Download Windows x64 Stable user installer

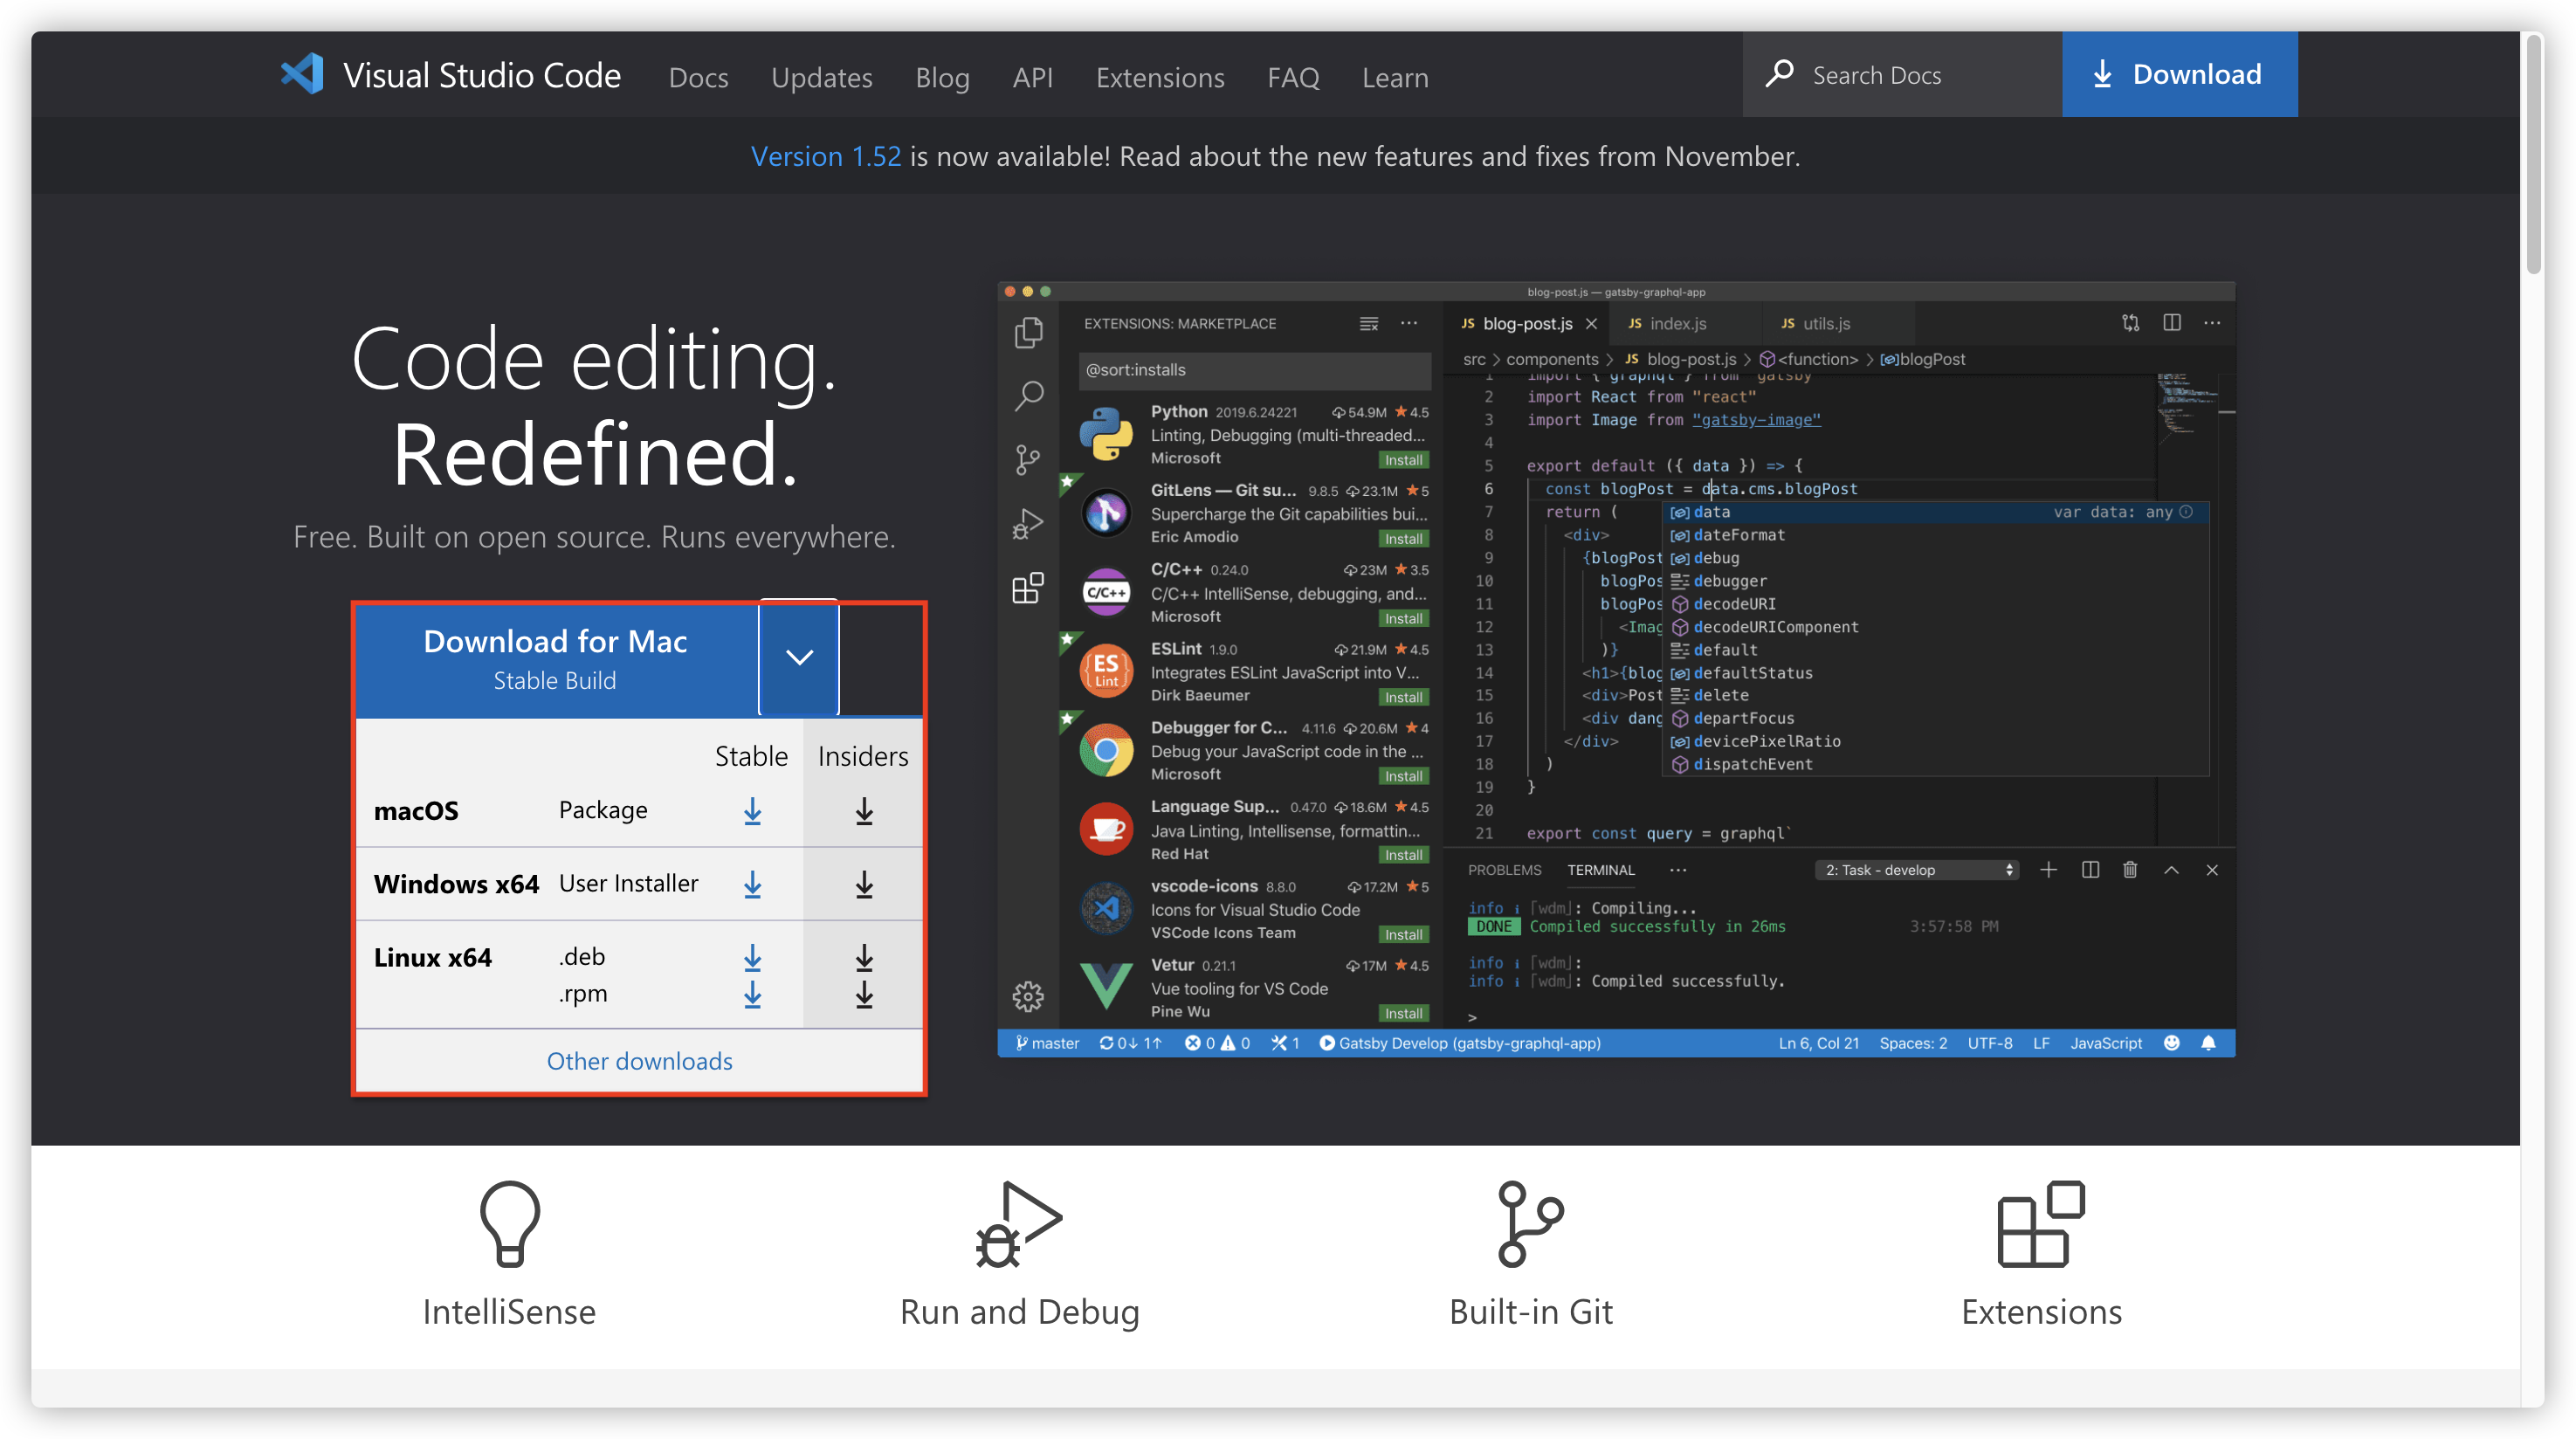(753, 884)
